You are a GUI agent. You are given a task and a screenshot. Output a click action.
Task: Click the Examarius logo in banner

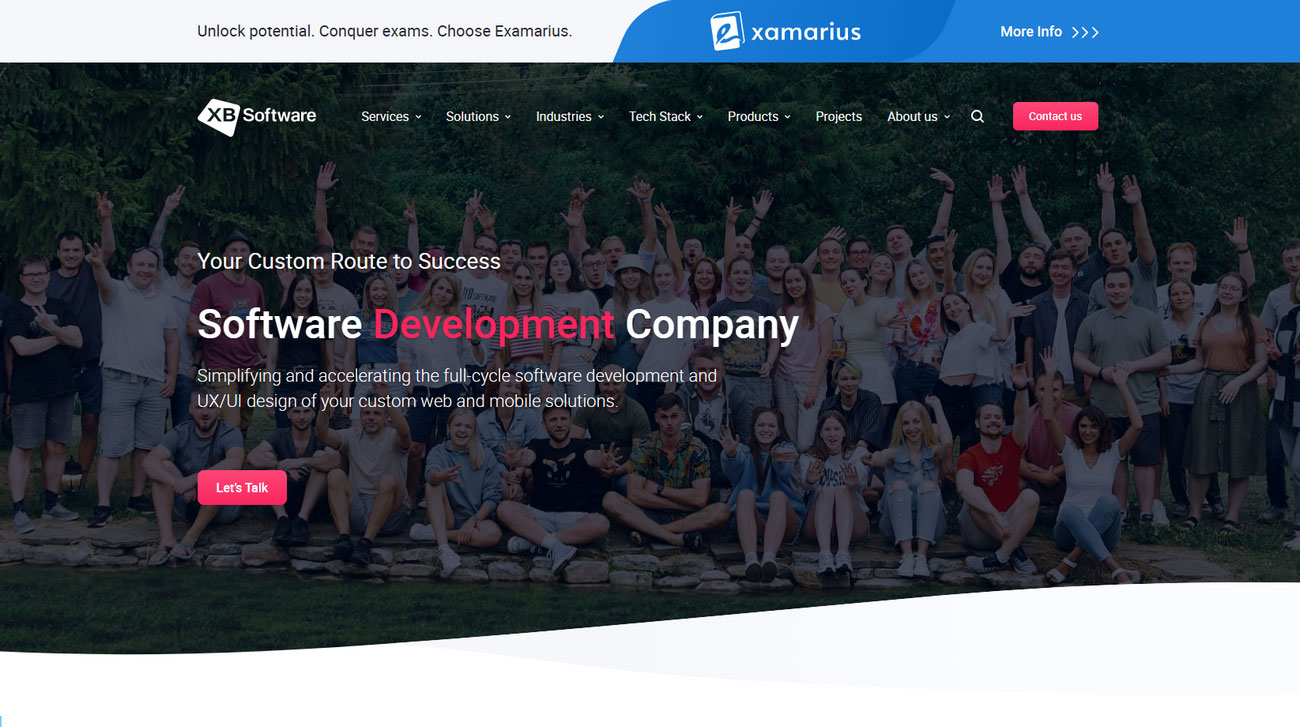pos(785,31)
